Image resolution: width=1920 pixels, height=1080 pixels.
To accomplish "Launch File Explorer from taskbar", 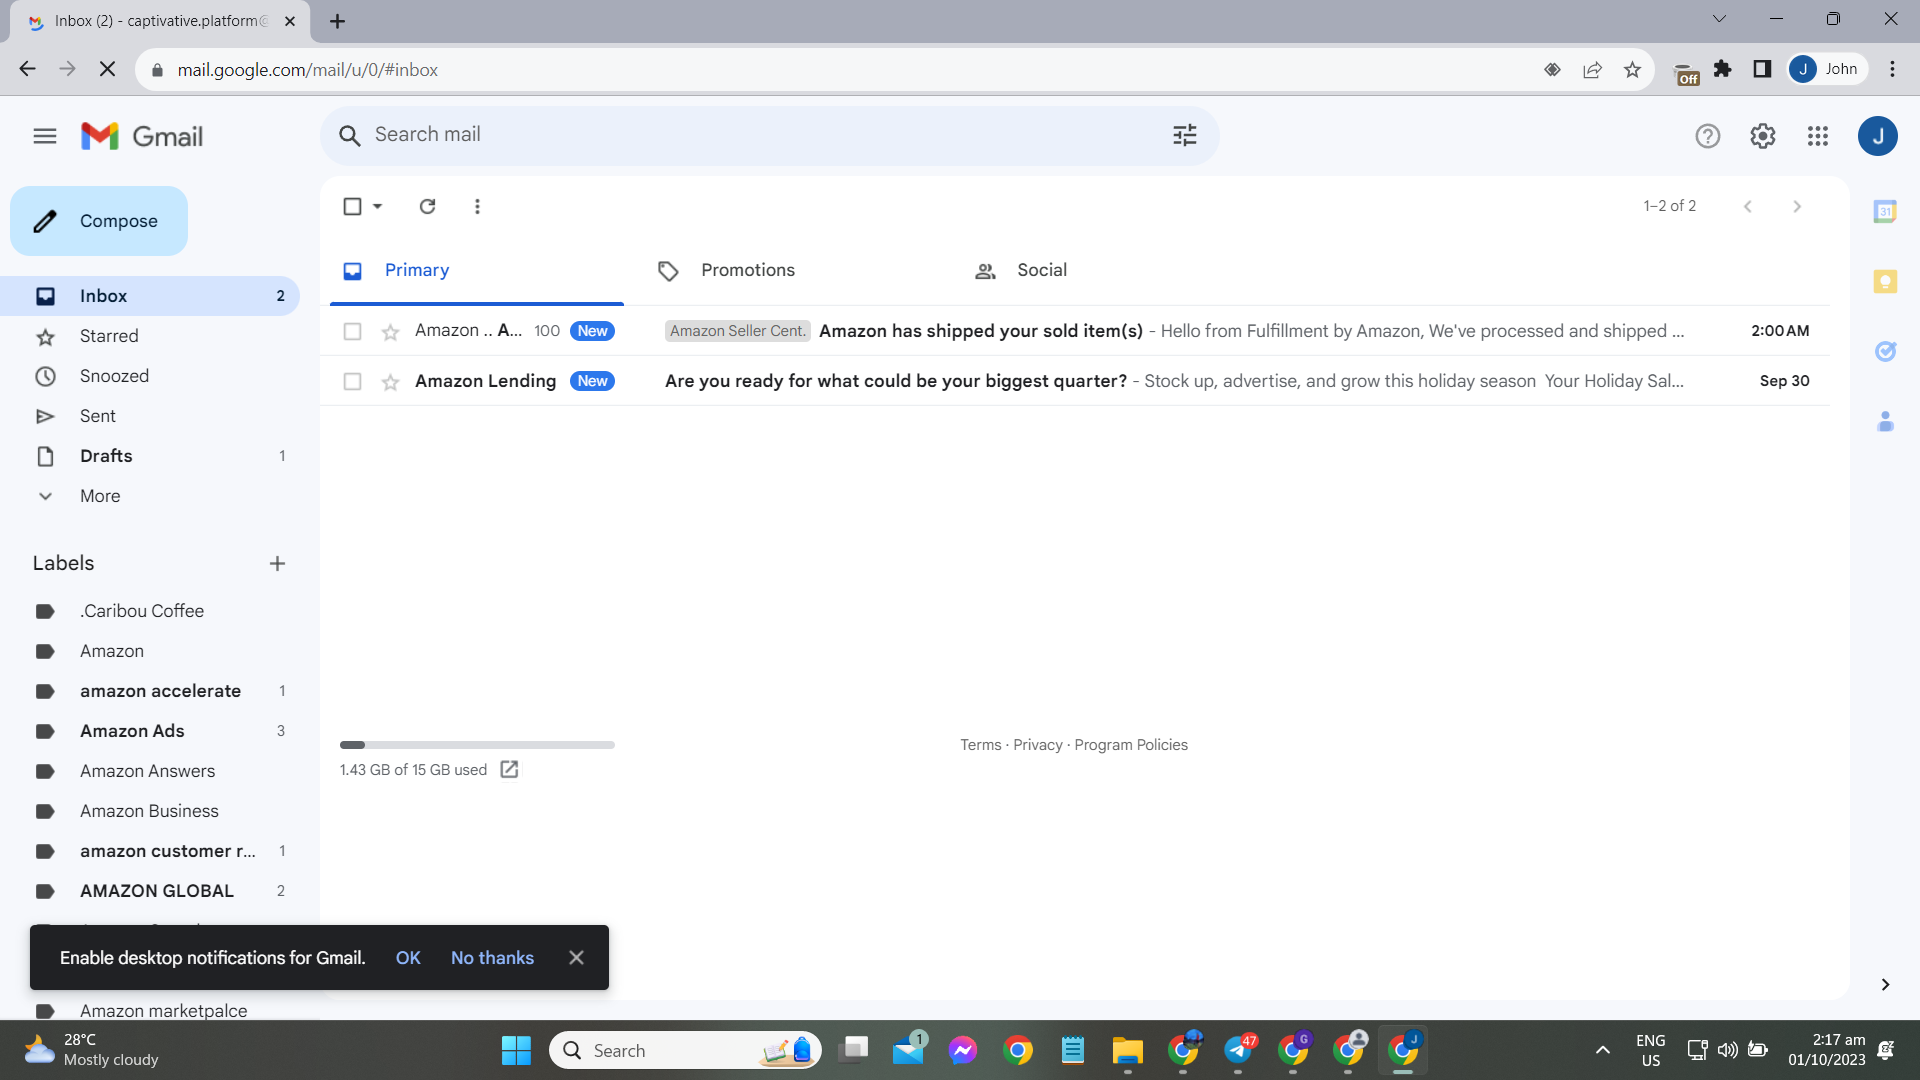I will pyautogui.click(x=1127, y=1050).
